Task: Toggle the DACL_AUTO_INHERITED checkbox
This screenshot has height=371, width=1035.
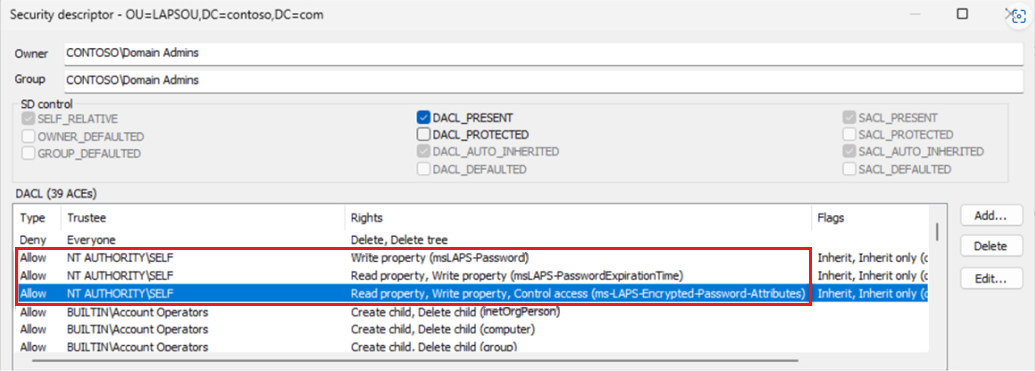Action: click(x=424, y=152)
